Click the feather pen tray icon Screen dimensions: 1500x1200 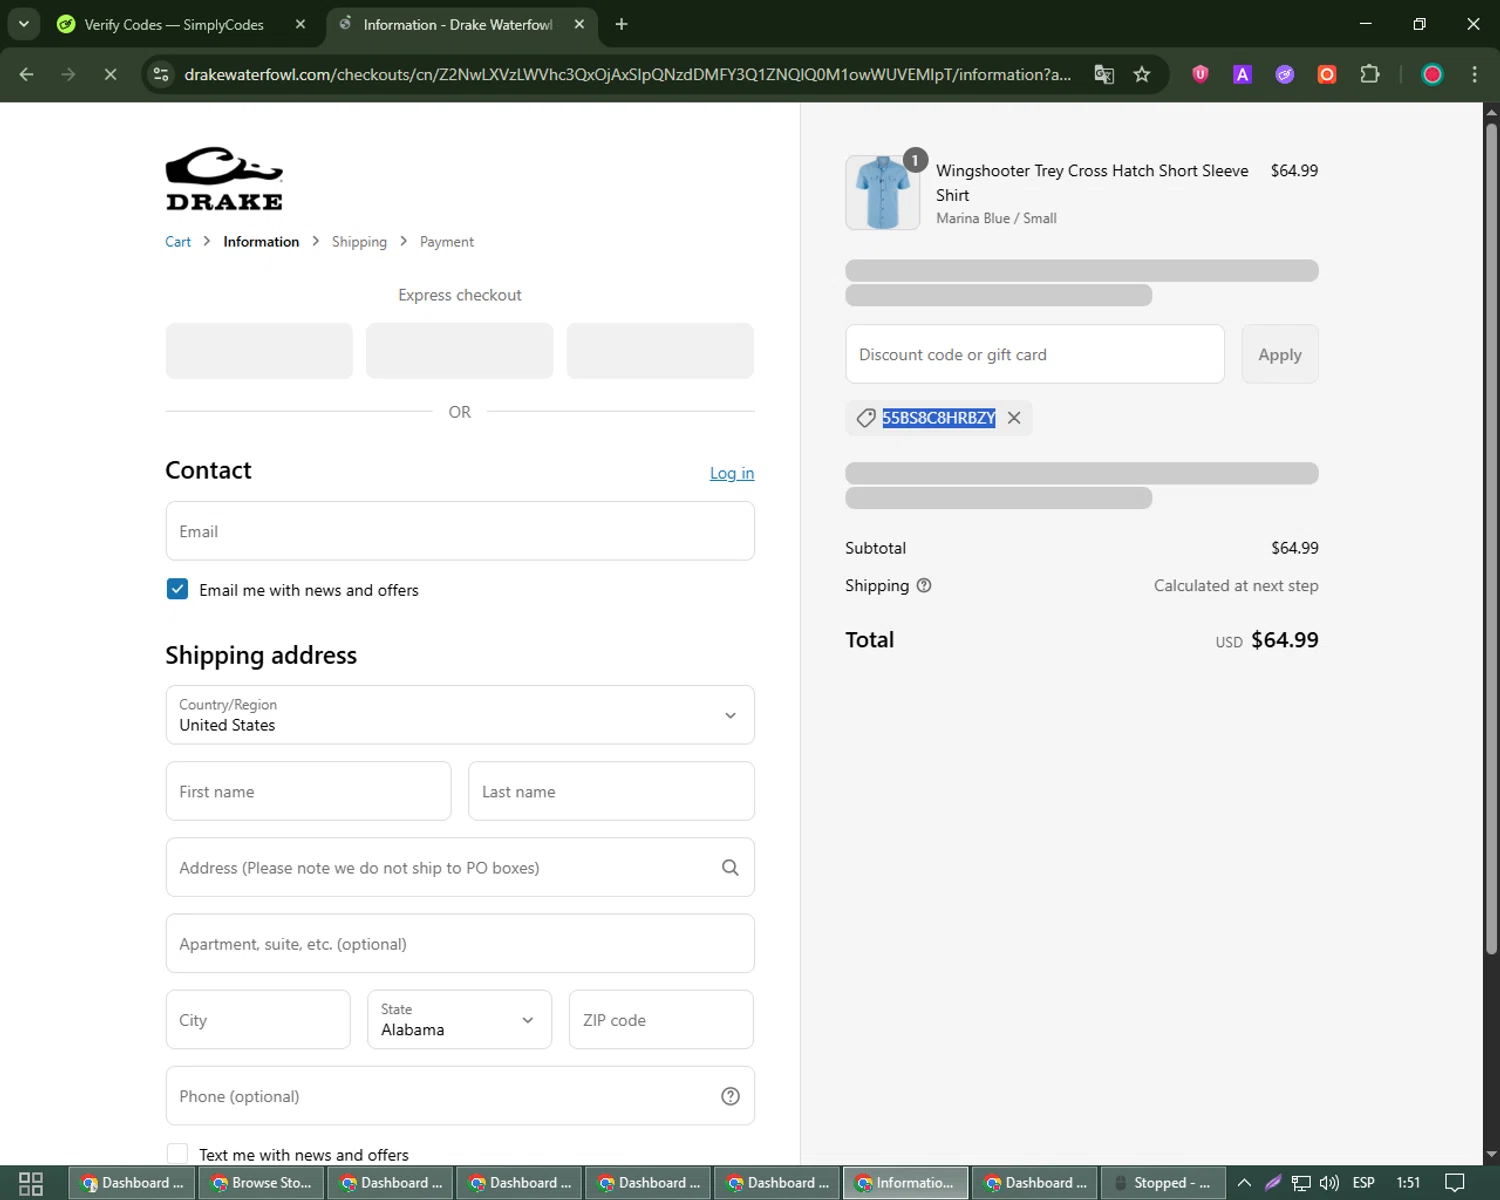click(x=1273, y=1183)
